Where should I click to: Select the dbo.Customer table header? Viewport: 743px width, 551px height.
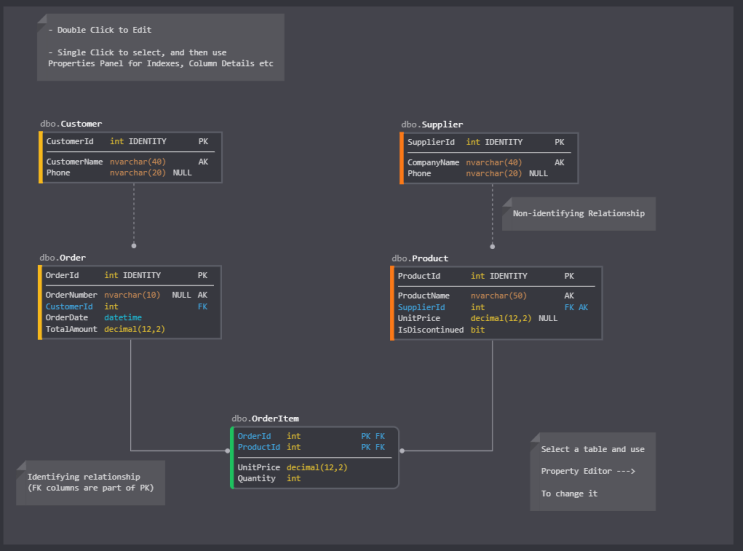[x=71, y=124]
